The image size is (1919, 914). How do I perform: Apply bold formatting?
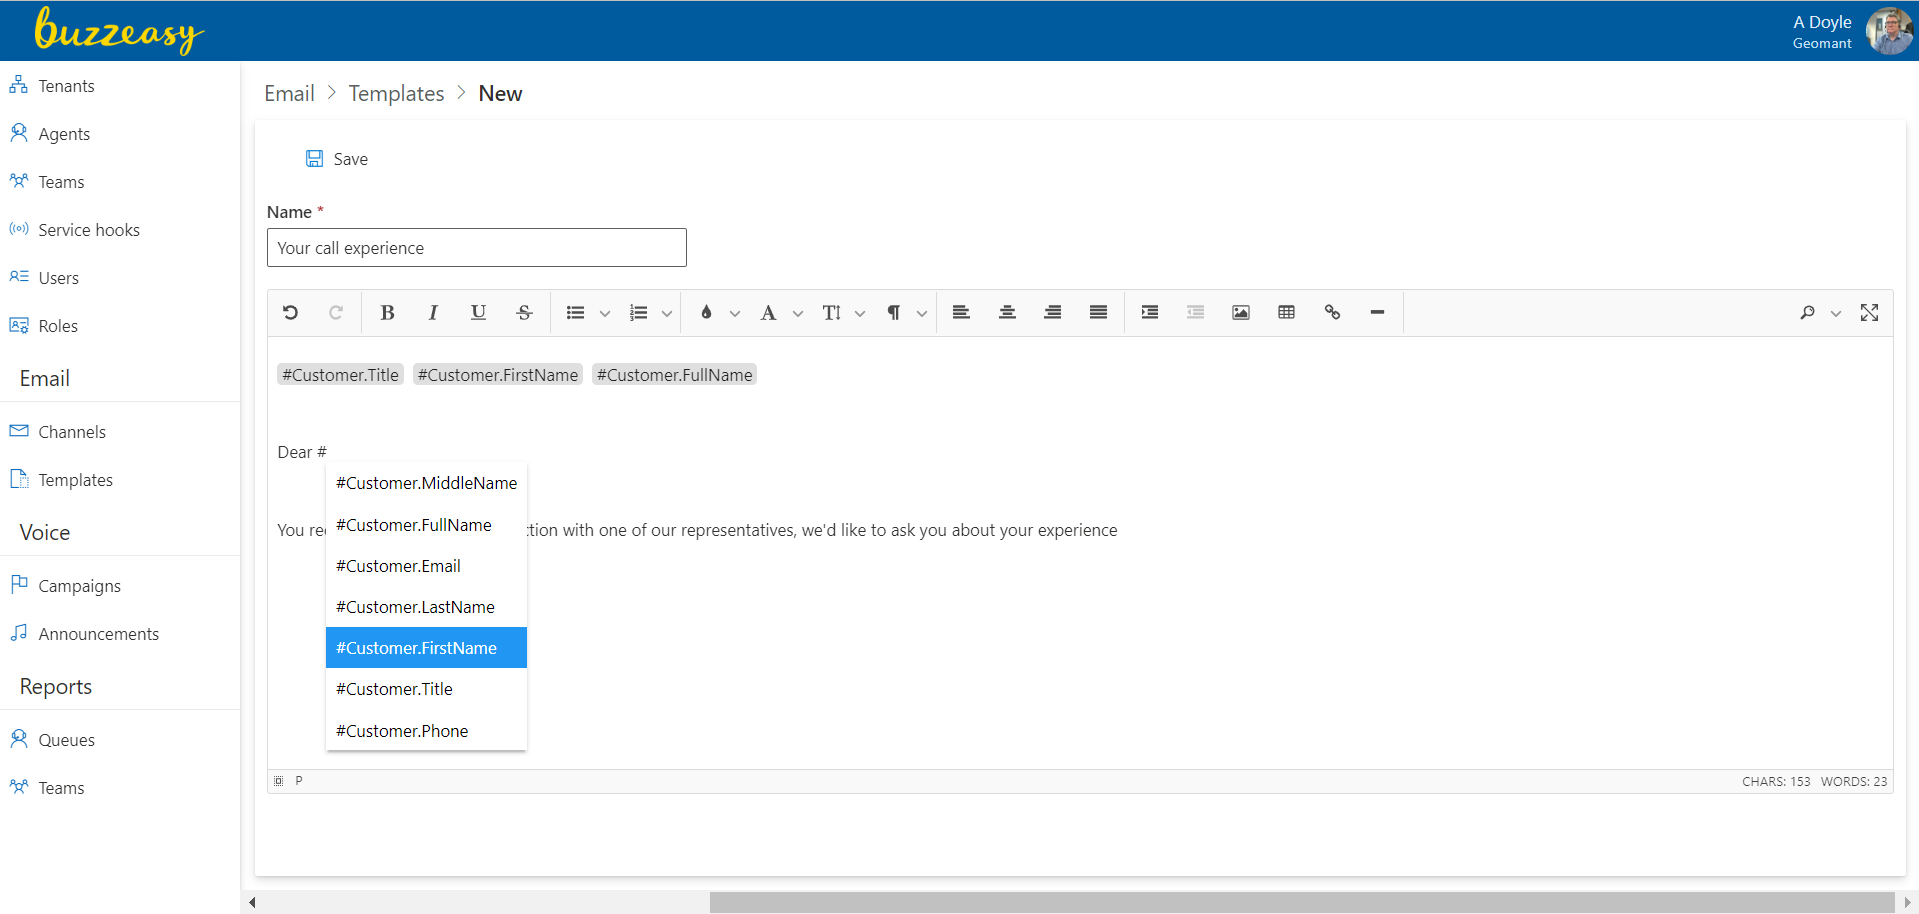coord(387,312)
